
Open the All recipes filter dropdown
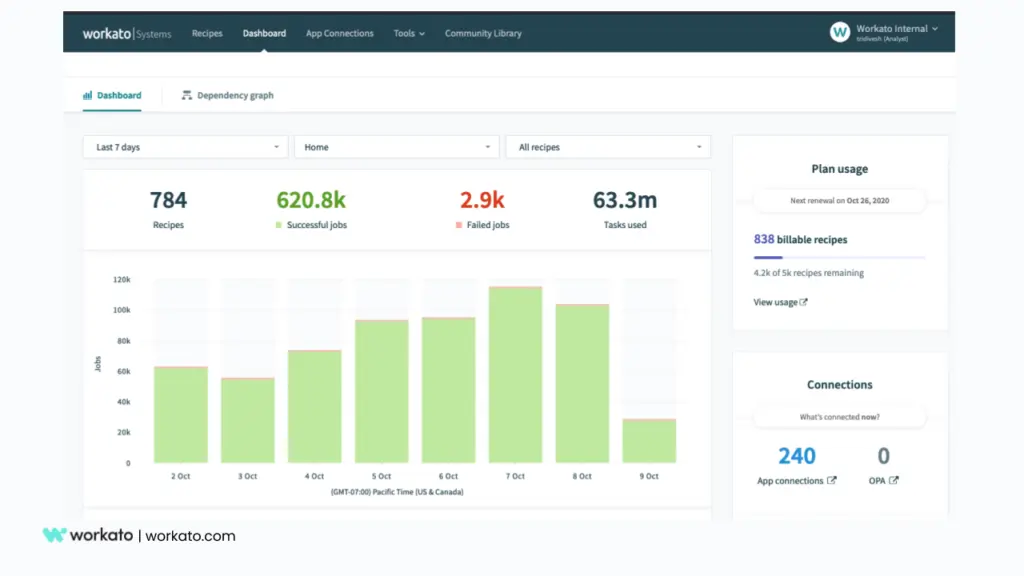tap(608, 147)
